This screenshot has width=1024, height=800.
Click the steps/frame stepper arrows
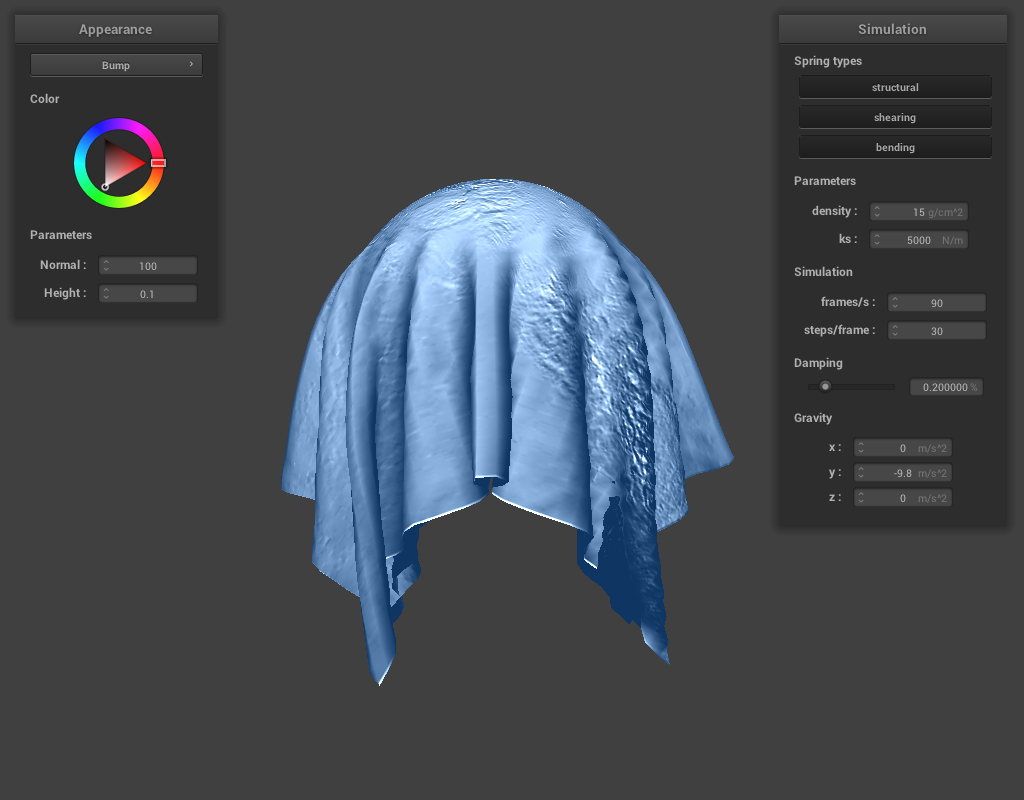[x=895, y=331]
